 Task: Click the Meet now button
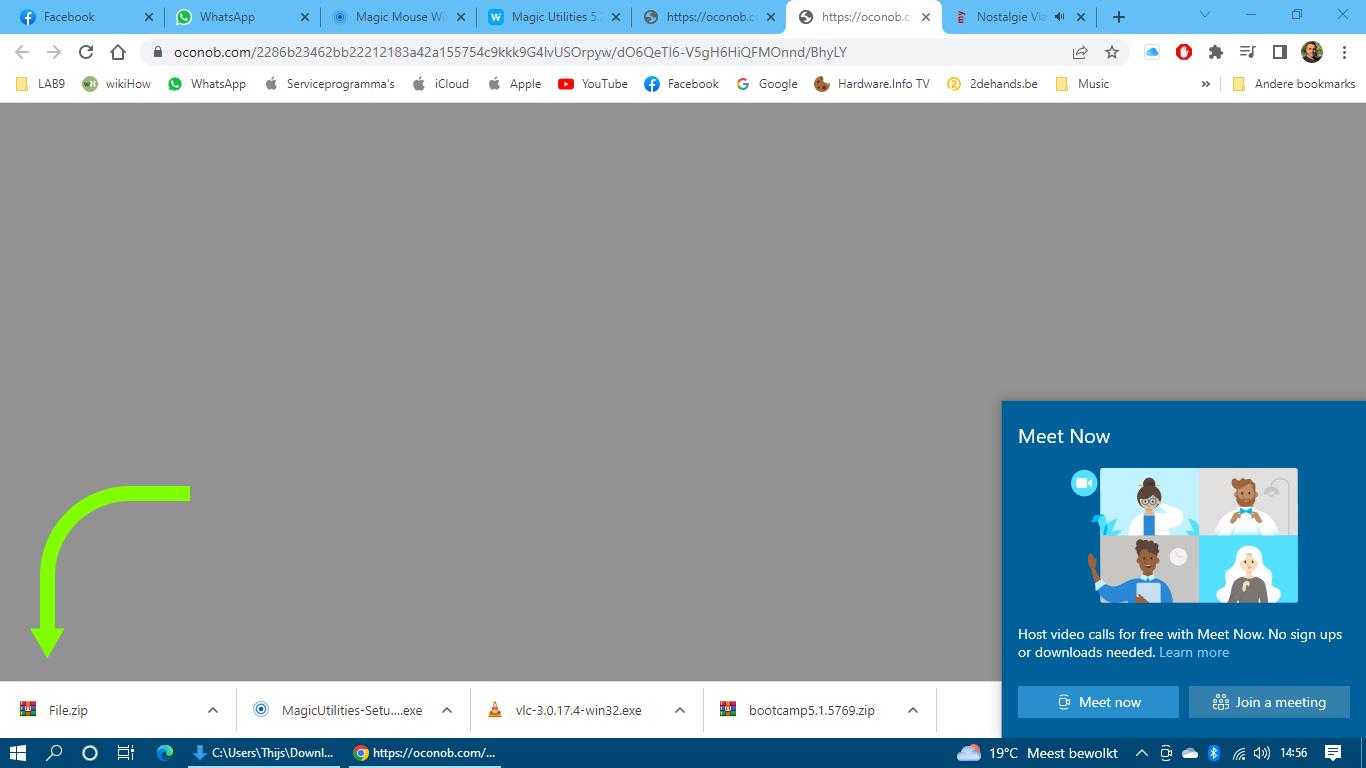pyautogui.click(x=1098, y=702)
